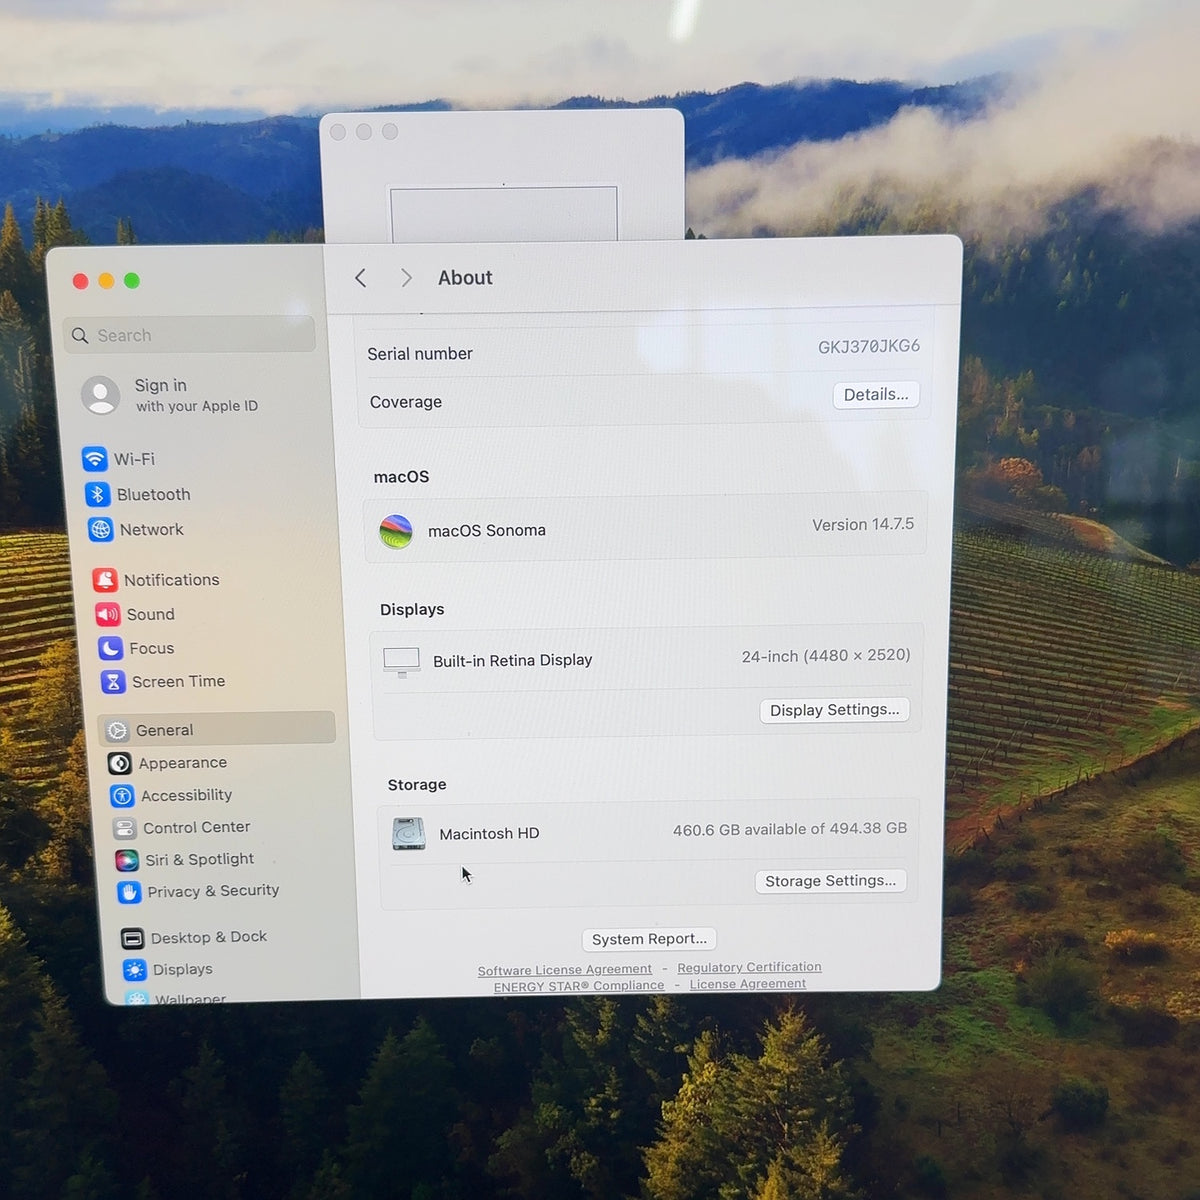Viewport: 1200px width, 1200px height.
Task: Click the Macintosh HD drive icon
Action: pyautogui.click(x=409, y=834)
